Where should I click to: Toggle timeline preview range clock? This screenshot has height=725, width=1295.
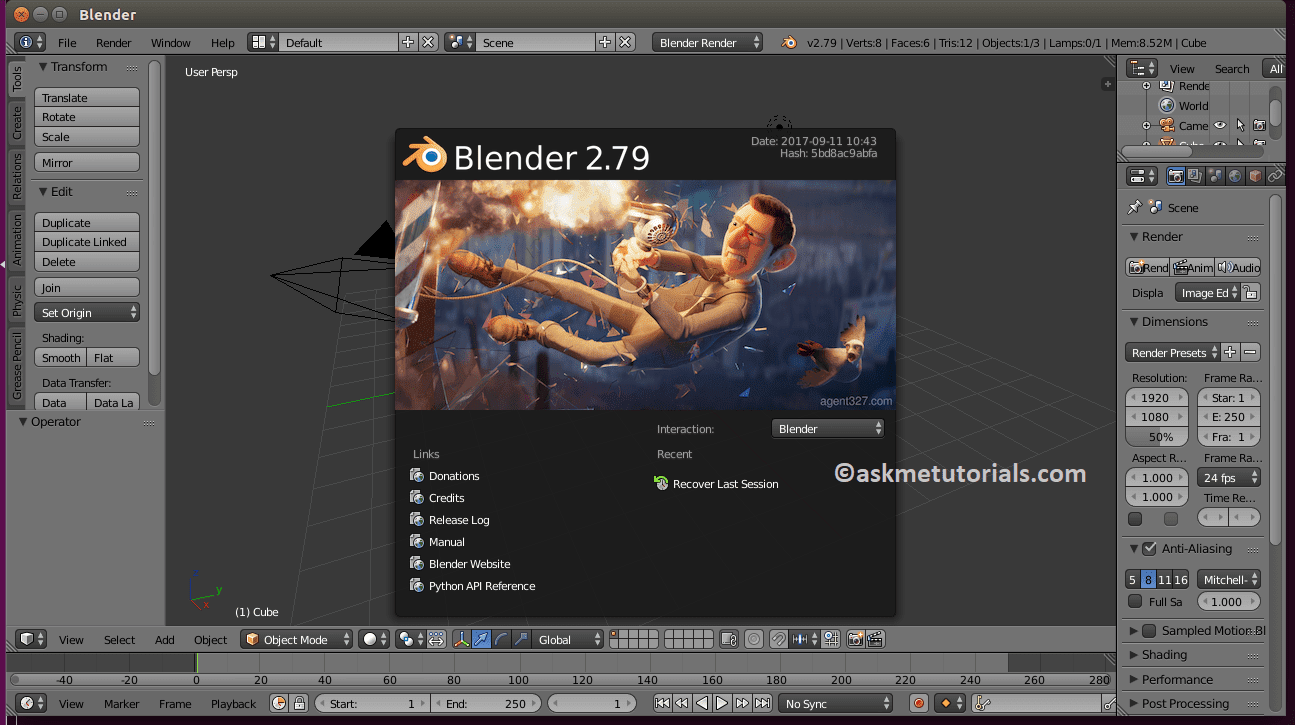279,703
